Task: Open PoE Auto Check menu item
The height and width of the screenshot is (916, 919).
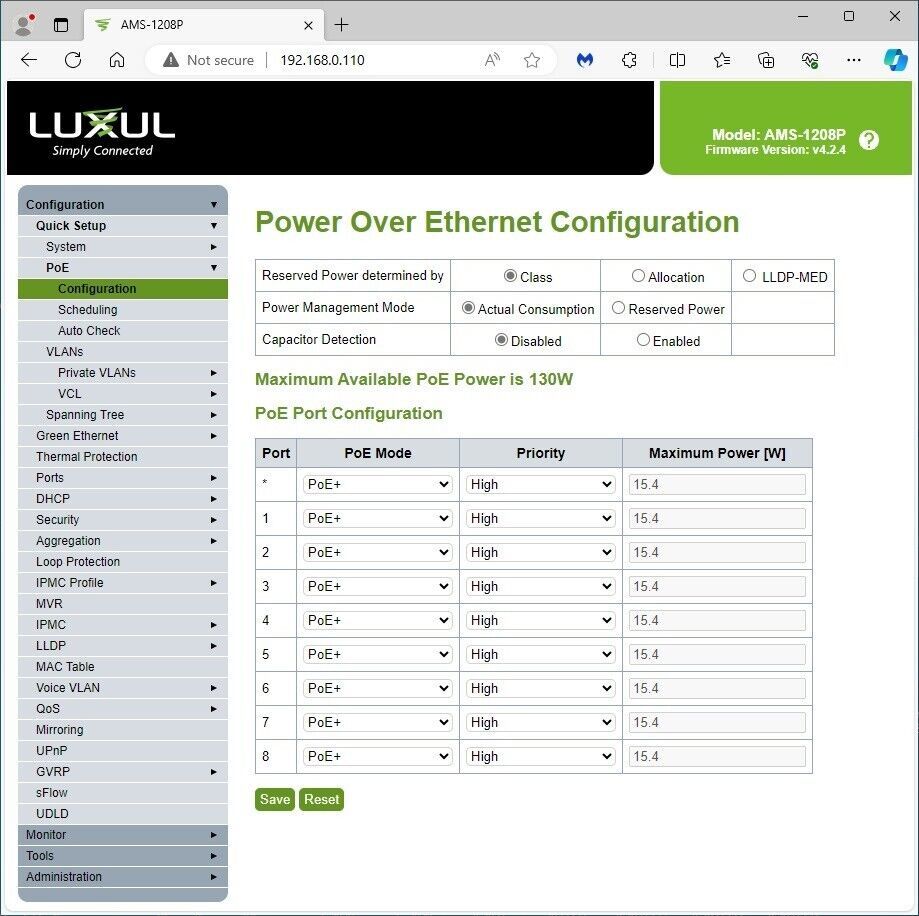Action: [x=123, y=331]
